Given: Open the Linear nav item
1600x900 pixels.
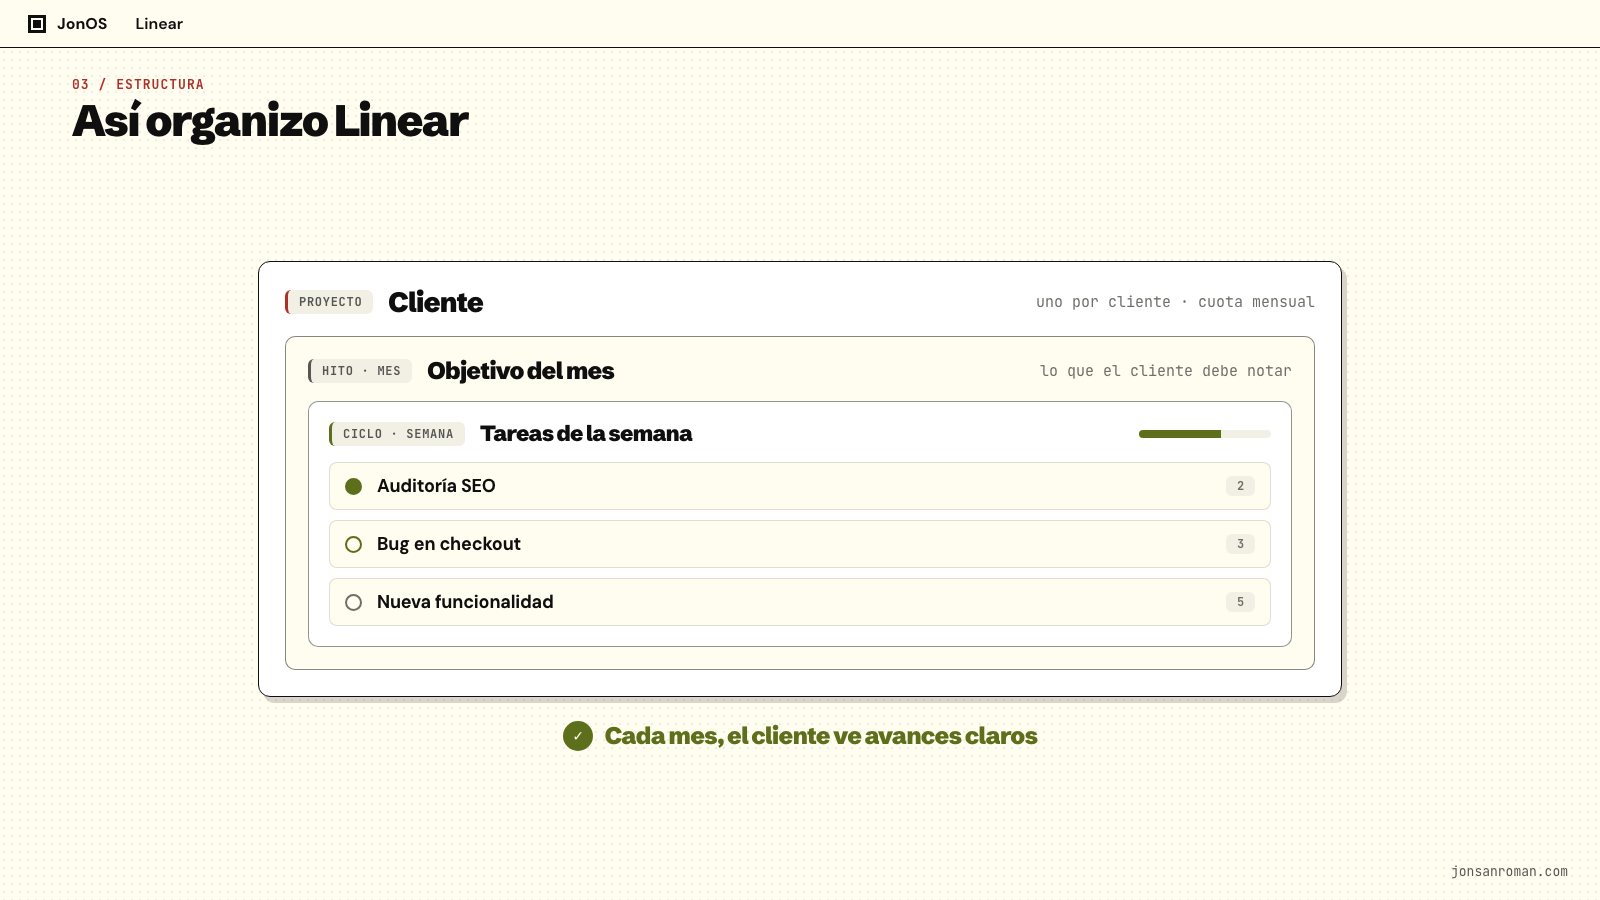Looking at the screenshot, I should [159, 24].
